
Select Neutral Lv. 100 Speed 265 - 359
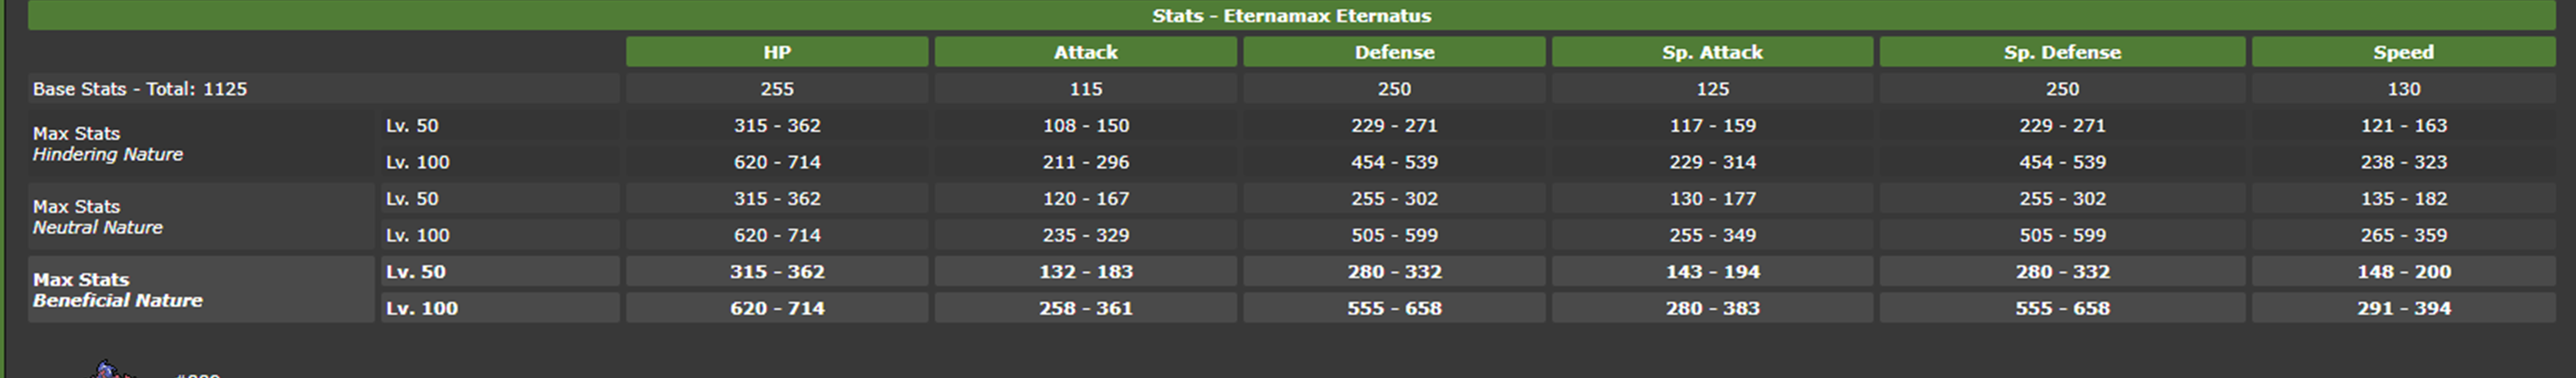click(x=2403, y=235)
